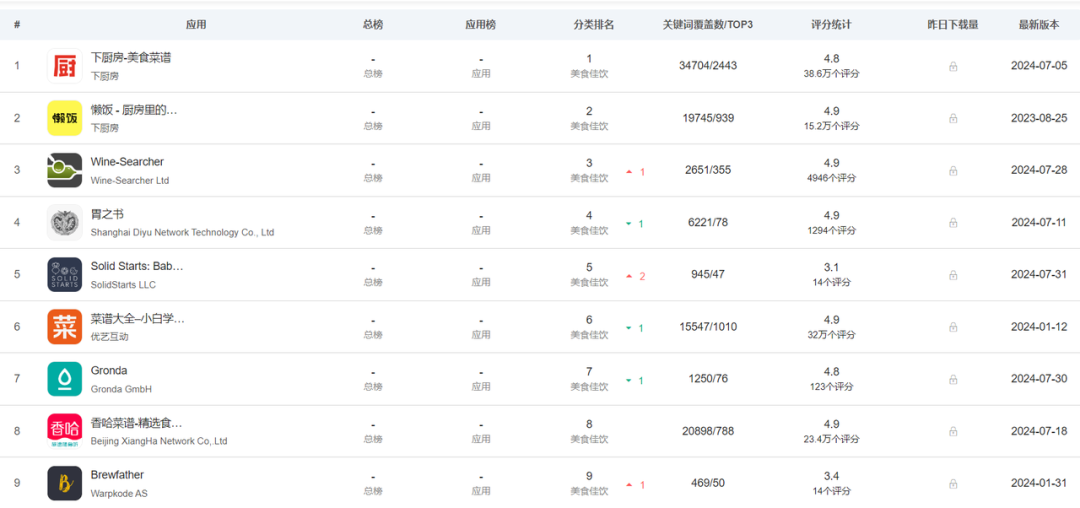Screen dimensions: 1080x508
Task: Click keyword count 20898/788
Action: point(708,431)
